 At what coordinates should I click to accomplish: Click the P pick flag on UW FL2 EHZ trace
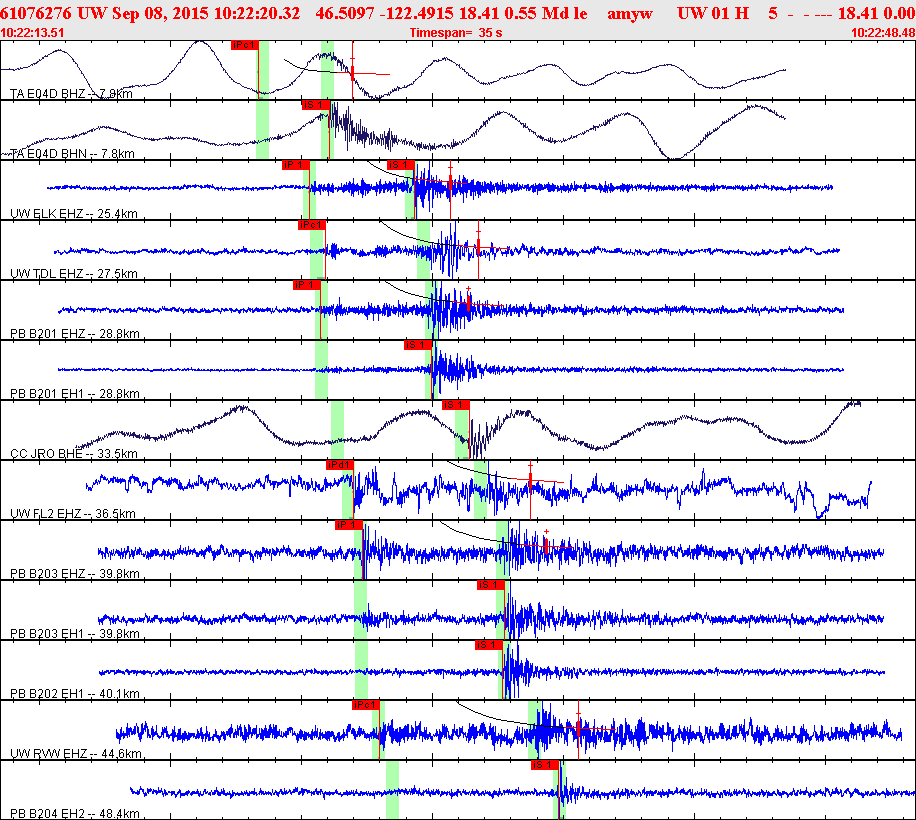pos(340,465)
